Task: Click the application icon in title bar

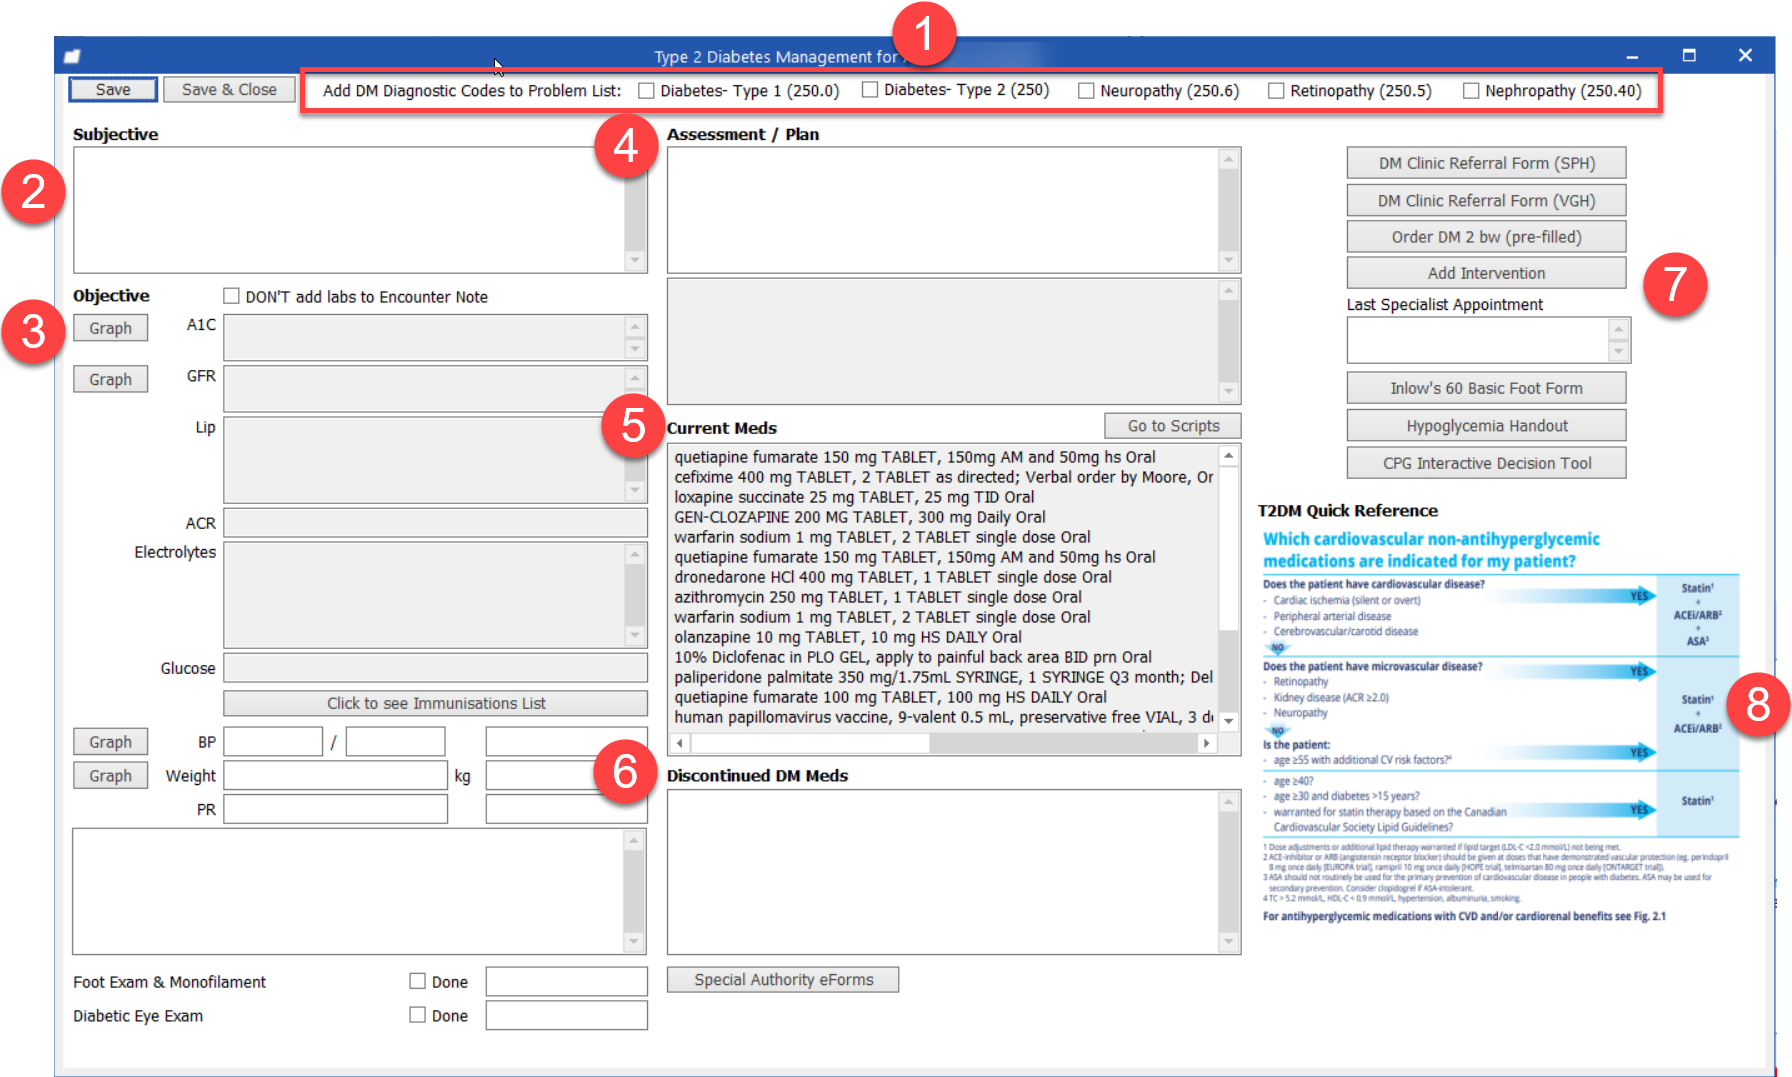Action: [x=72, y=56]
